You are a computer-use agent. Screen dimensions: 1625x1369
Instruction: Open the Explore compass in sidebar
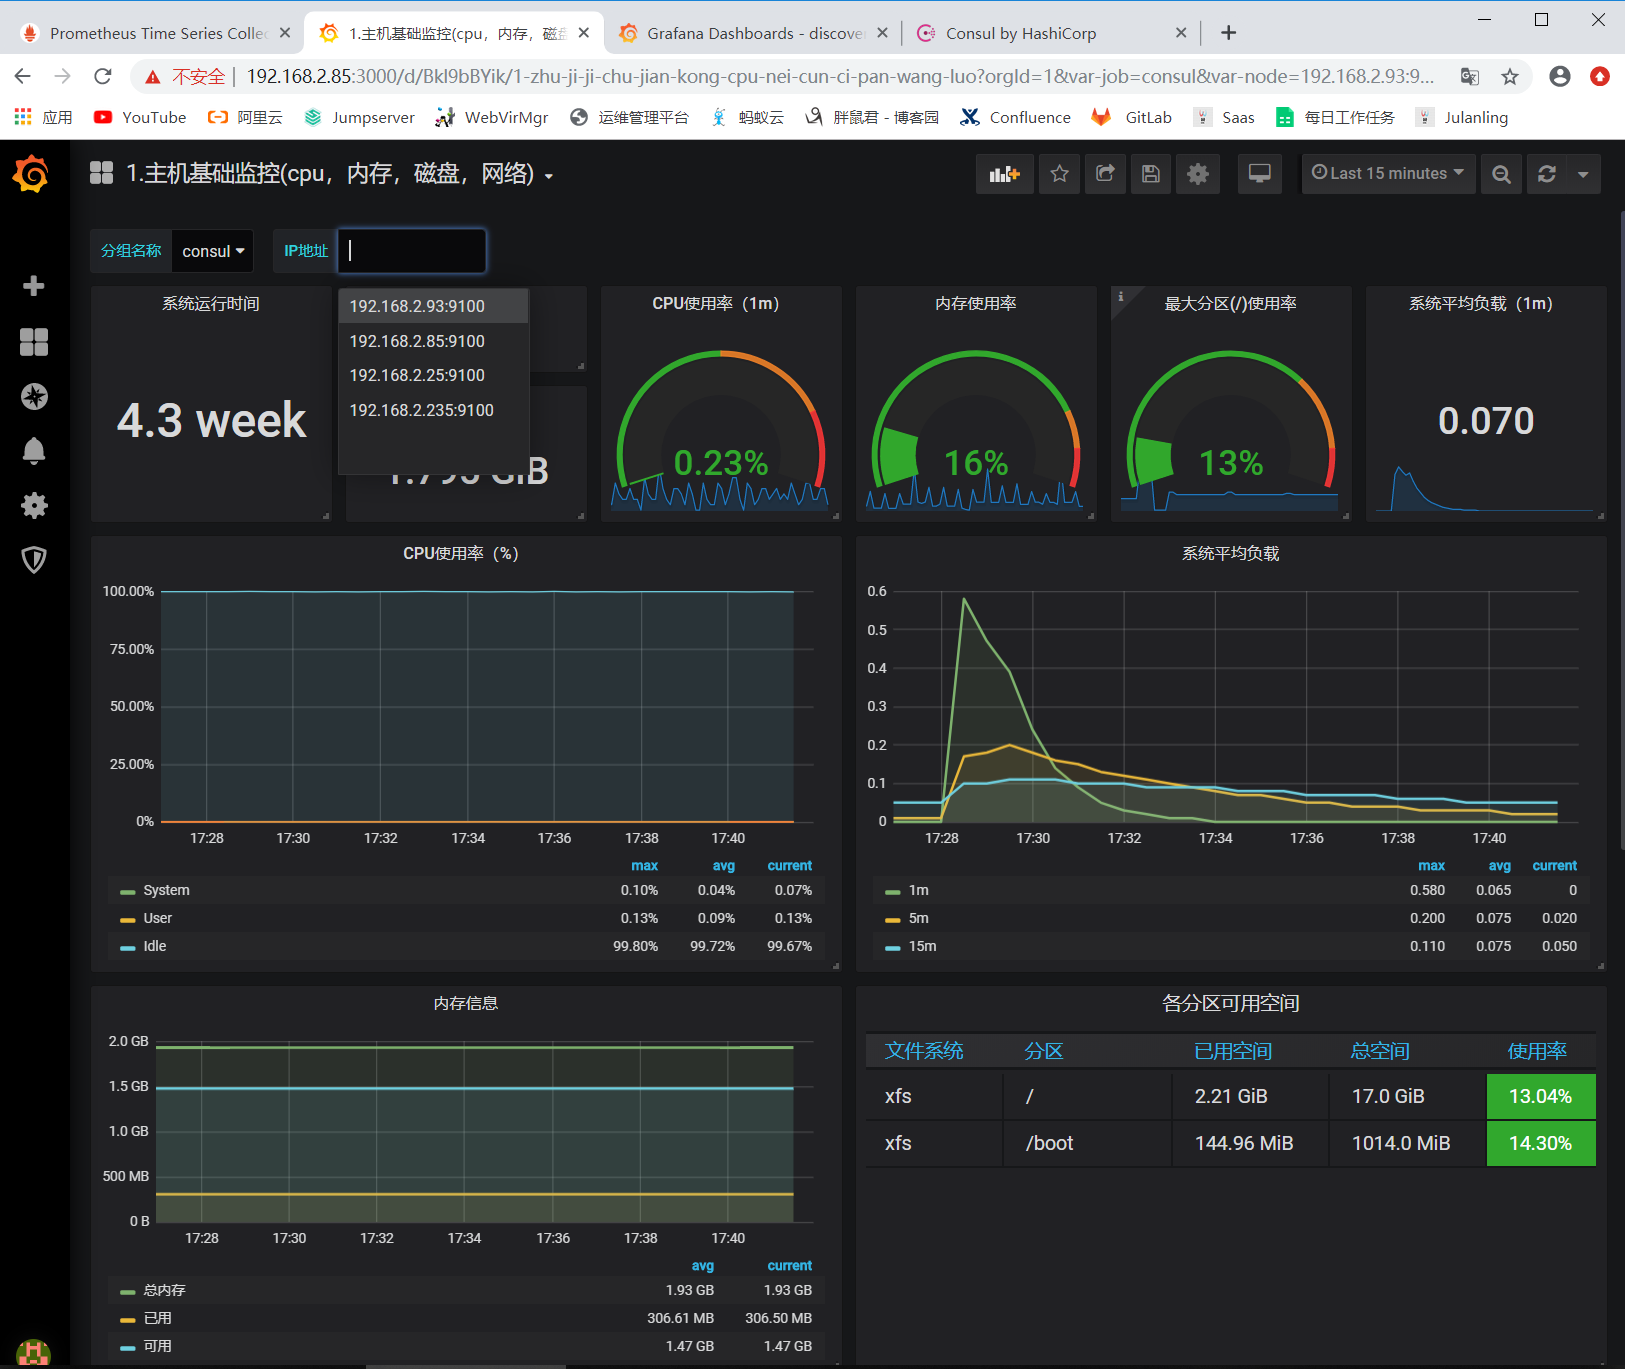[34, 397]
